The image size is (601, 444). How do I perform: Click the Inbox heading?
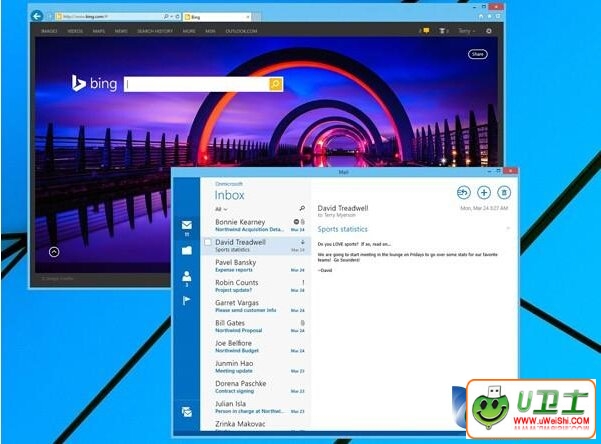point(229,195)
